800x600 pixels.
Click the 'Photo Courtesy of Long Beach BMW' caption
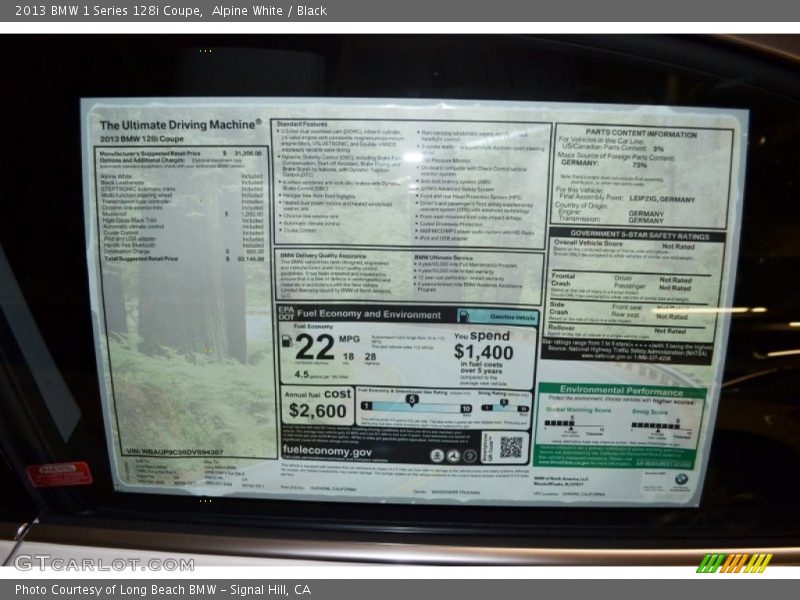pyautogui.click(x=115, y=590)
